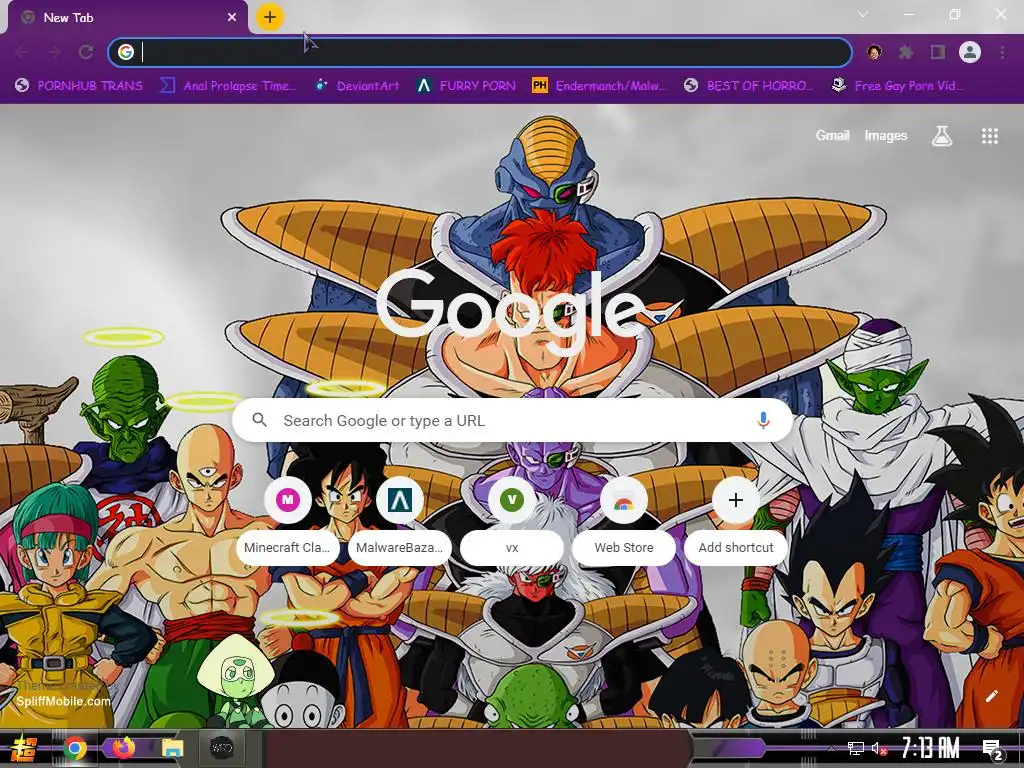Click the Search Google or type a URL box
Image resolution: width=1024 pixels, height=768 pixels.
point(513,420)
